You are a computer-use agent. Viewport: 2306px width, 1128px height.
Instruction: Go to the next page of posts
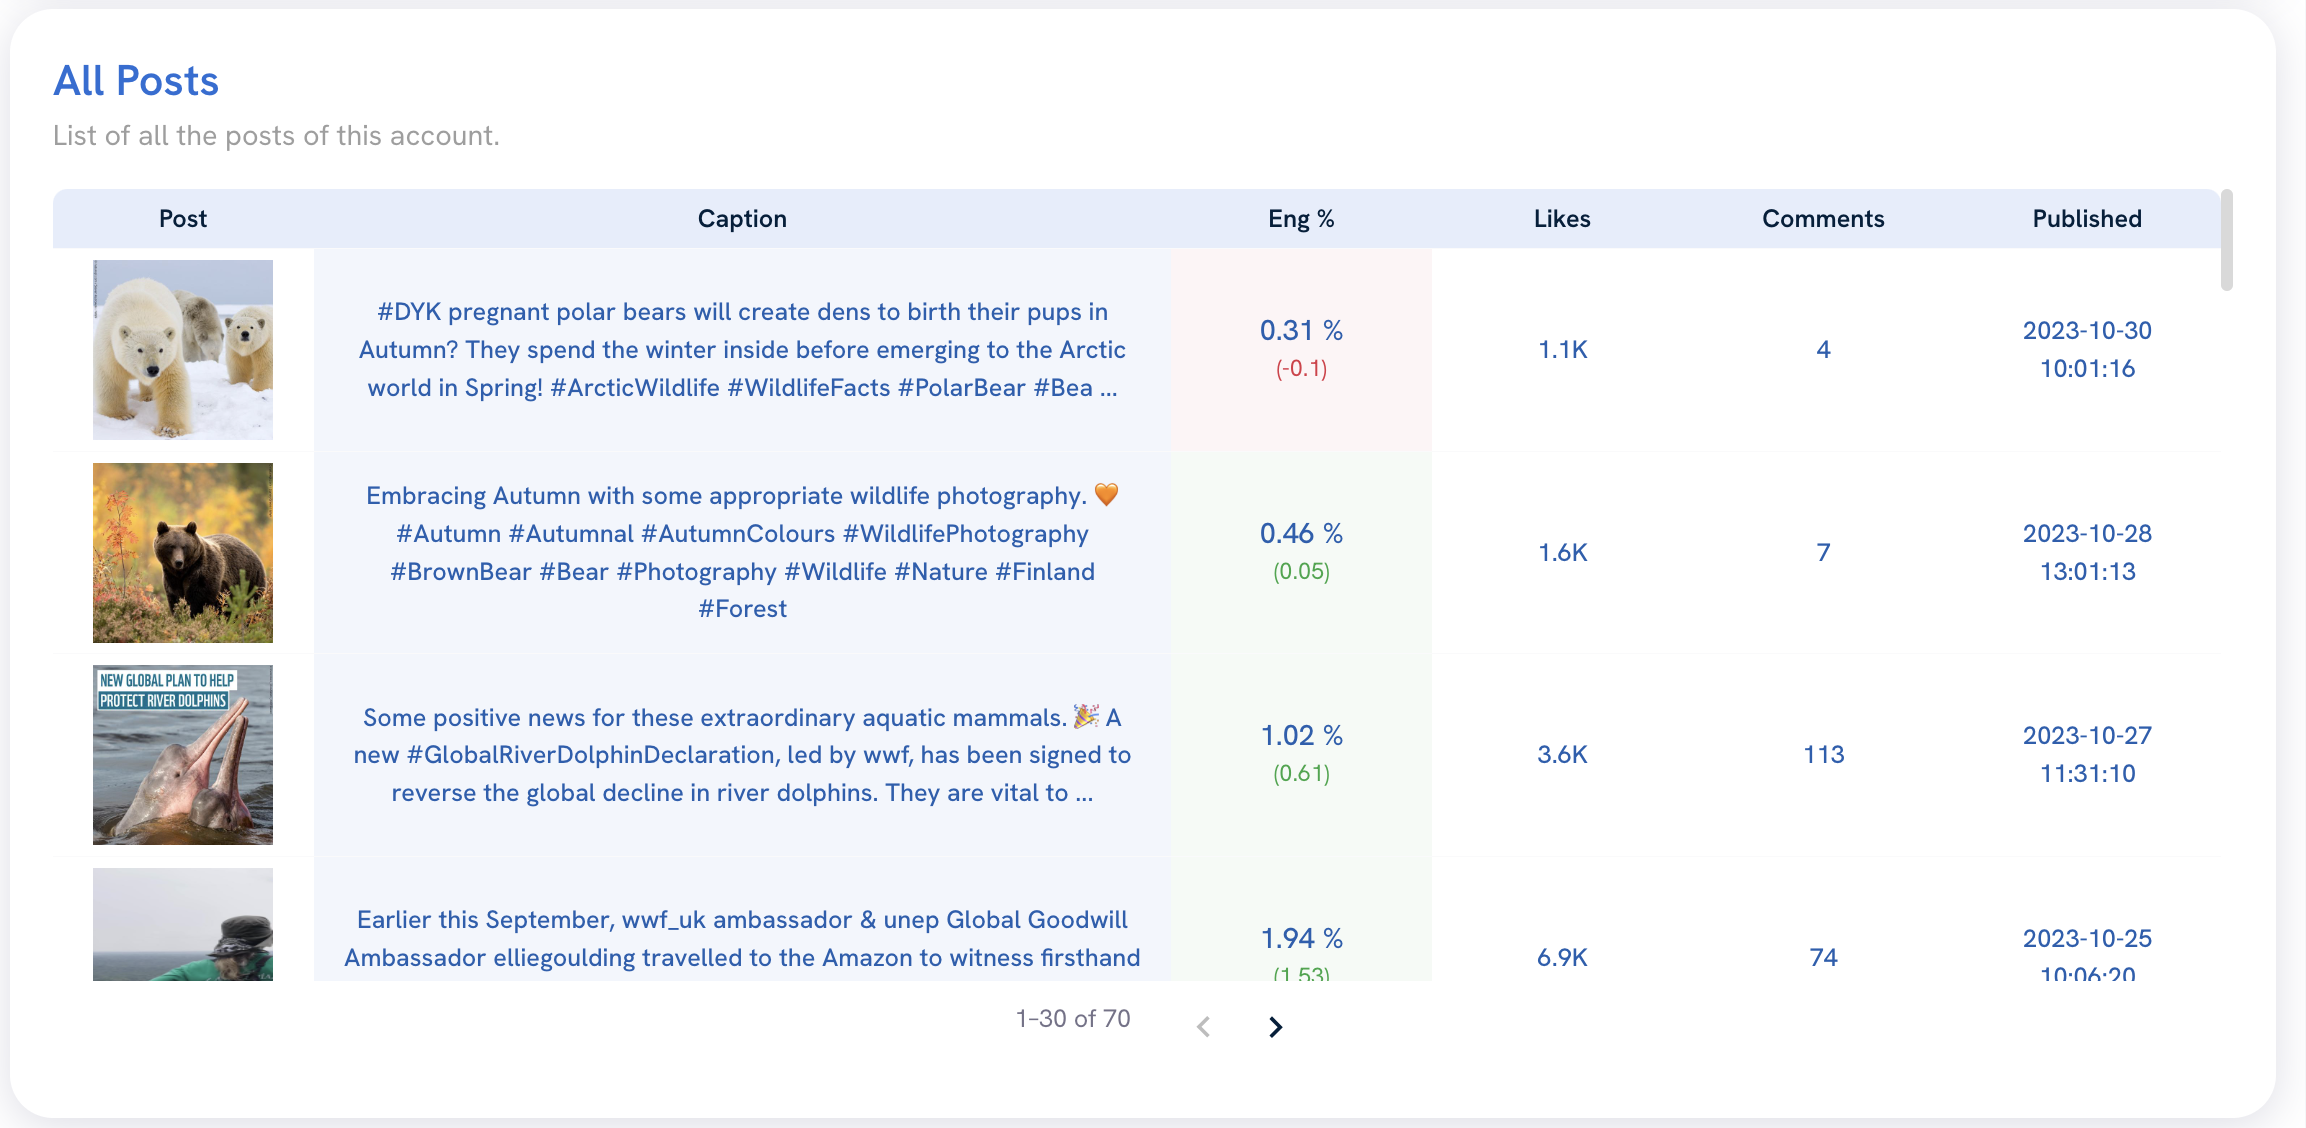1275,1027
